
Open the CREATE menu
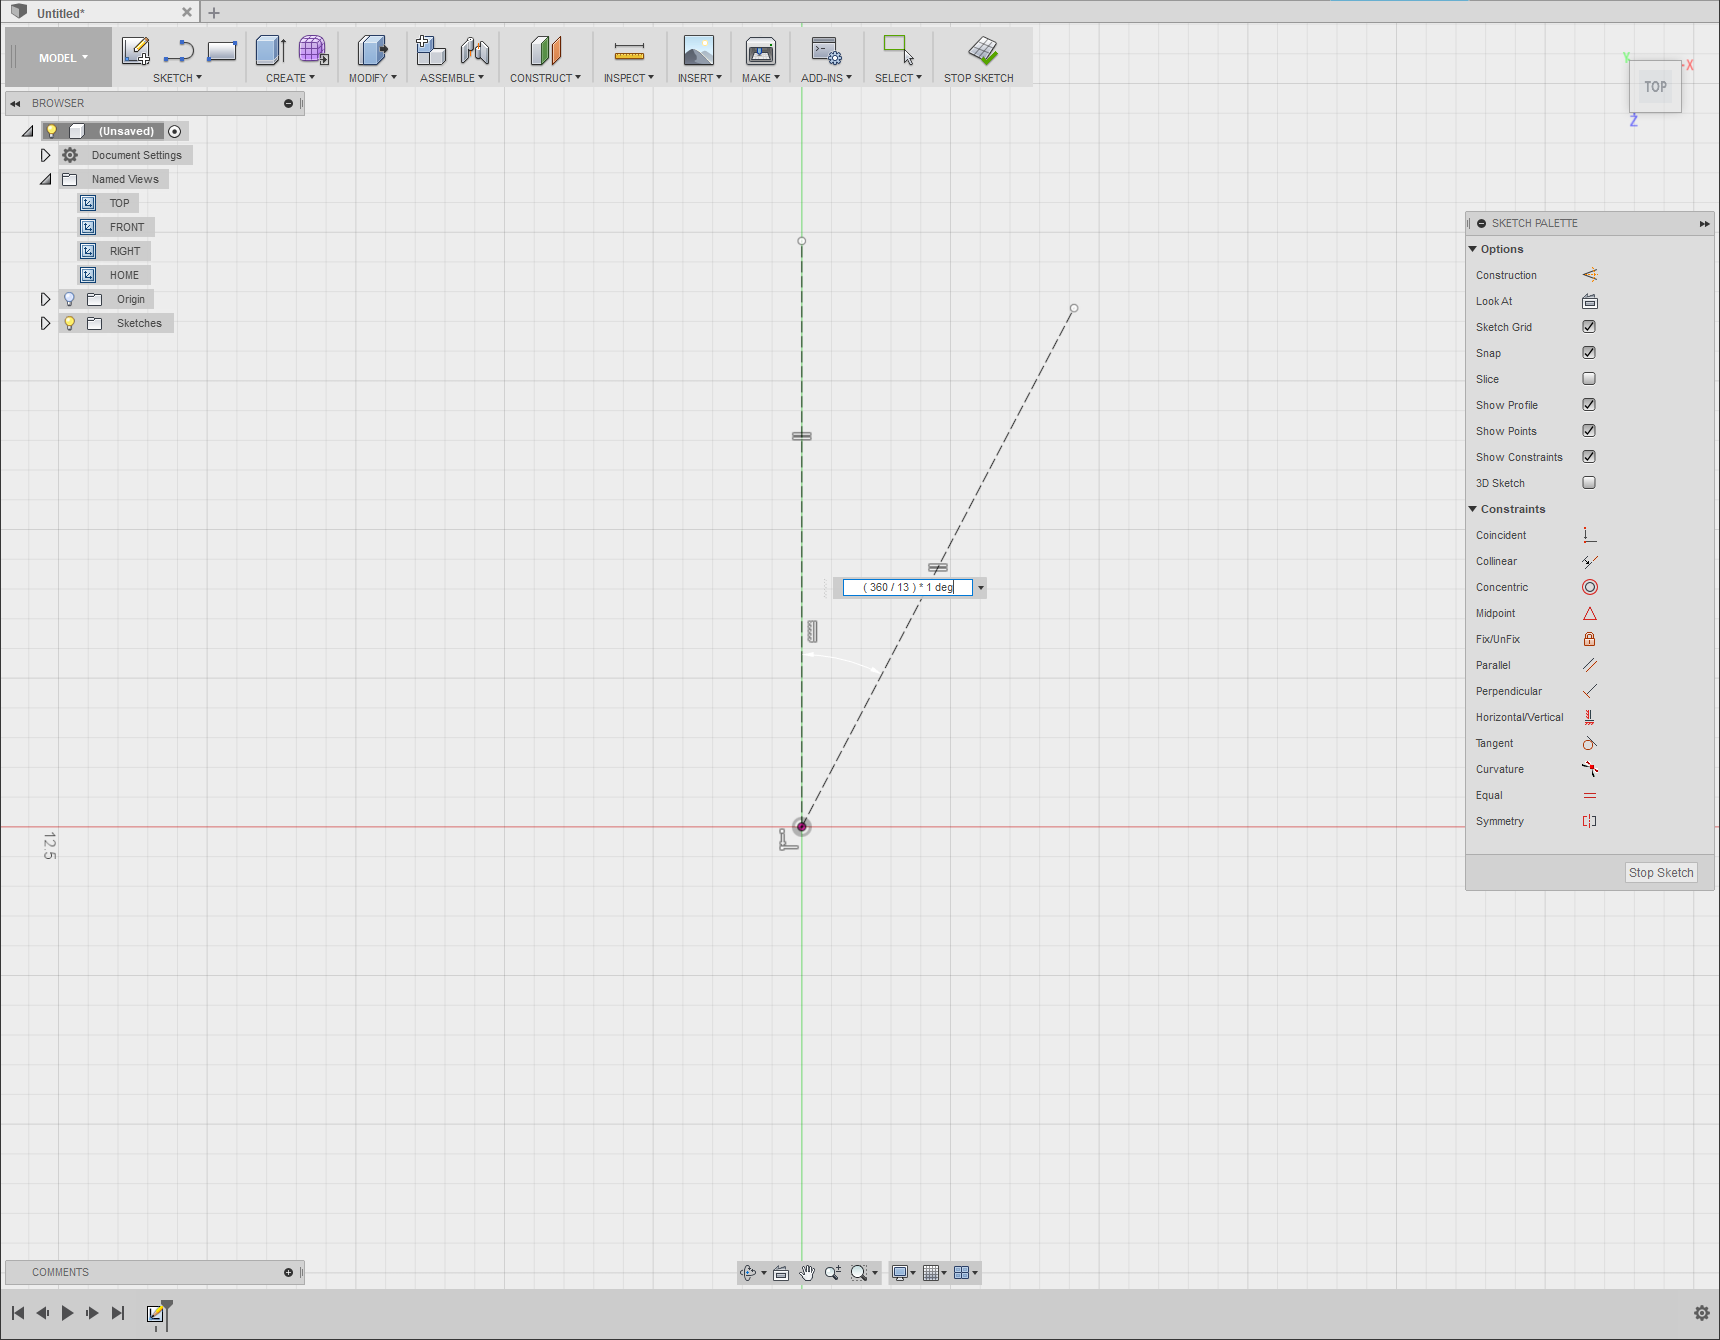(x=290, y=78)
